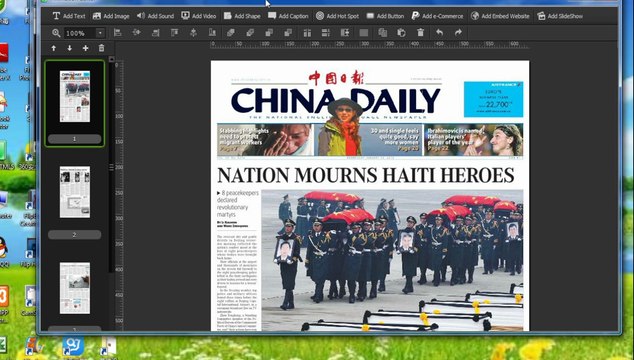The width and height of the screenshot is (634, 360).
Task: Click the paste clipboard icon
Action: [x=402, y=33]
